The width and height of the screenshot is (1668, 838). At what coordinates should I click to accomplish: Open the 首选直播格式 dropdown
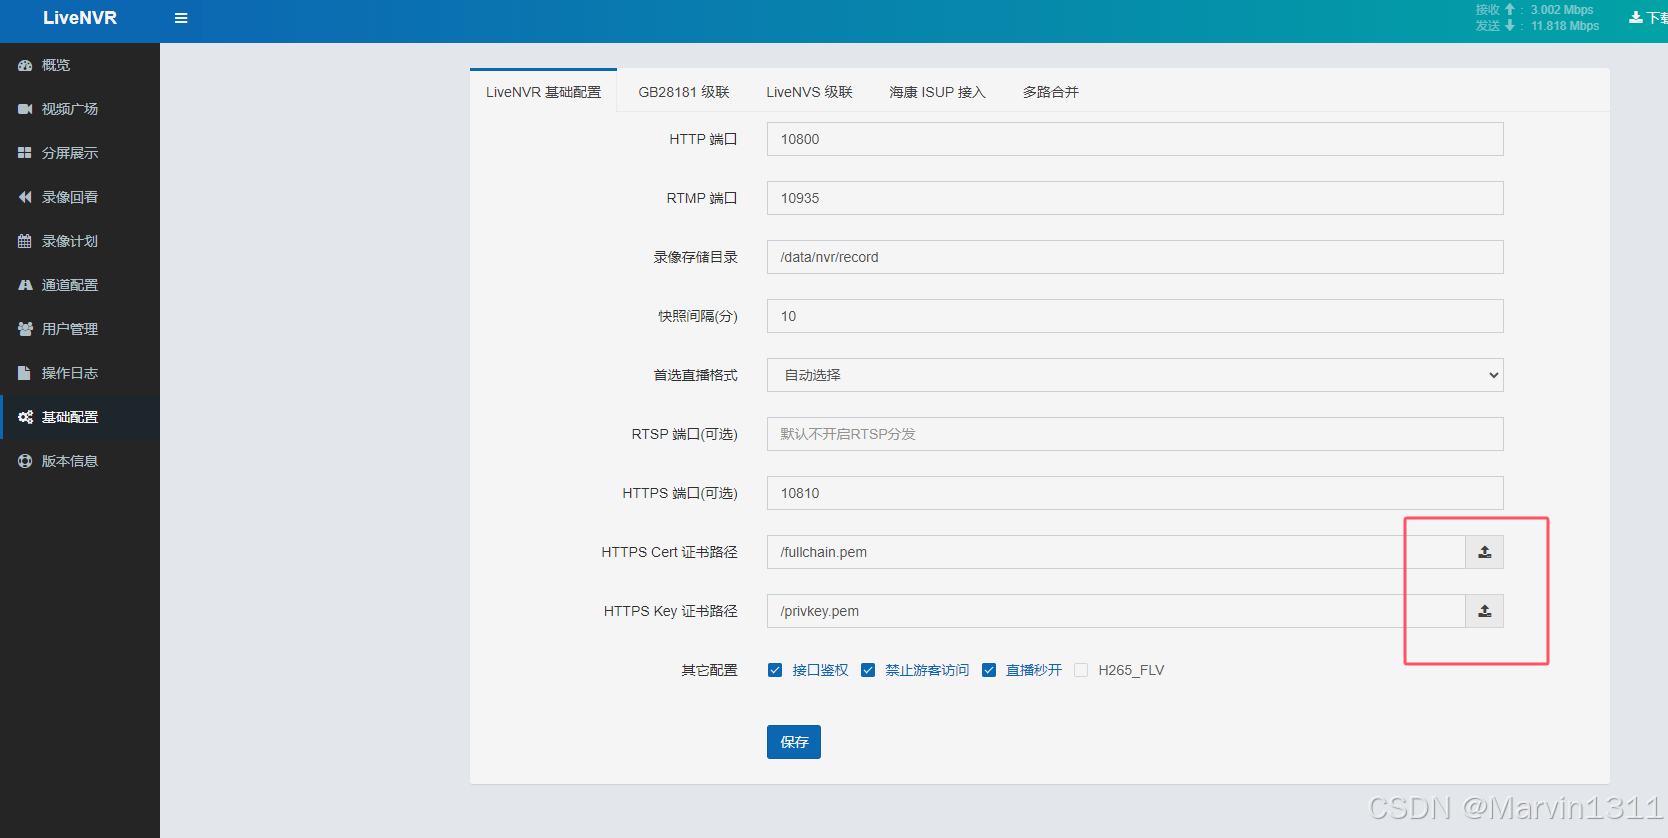pos(1135,375)
